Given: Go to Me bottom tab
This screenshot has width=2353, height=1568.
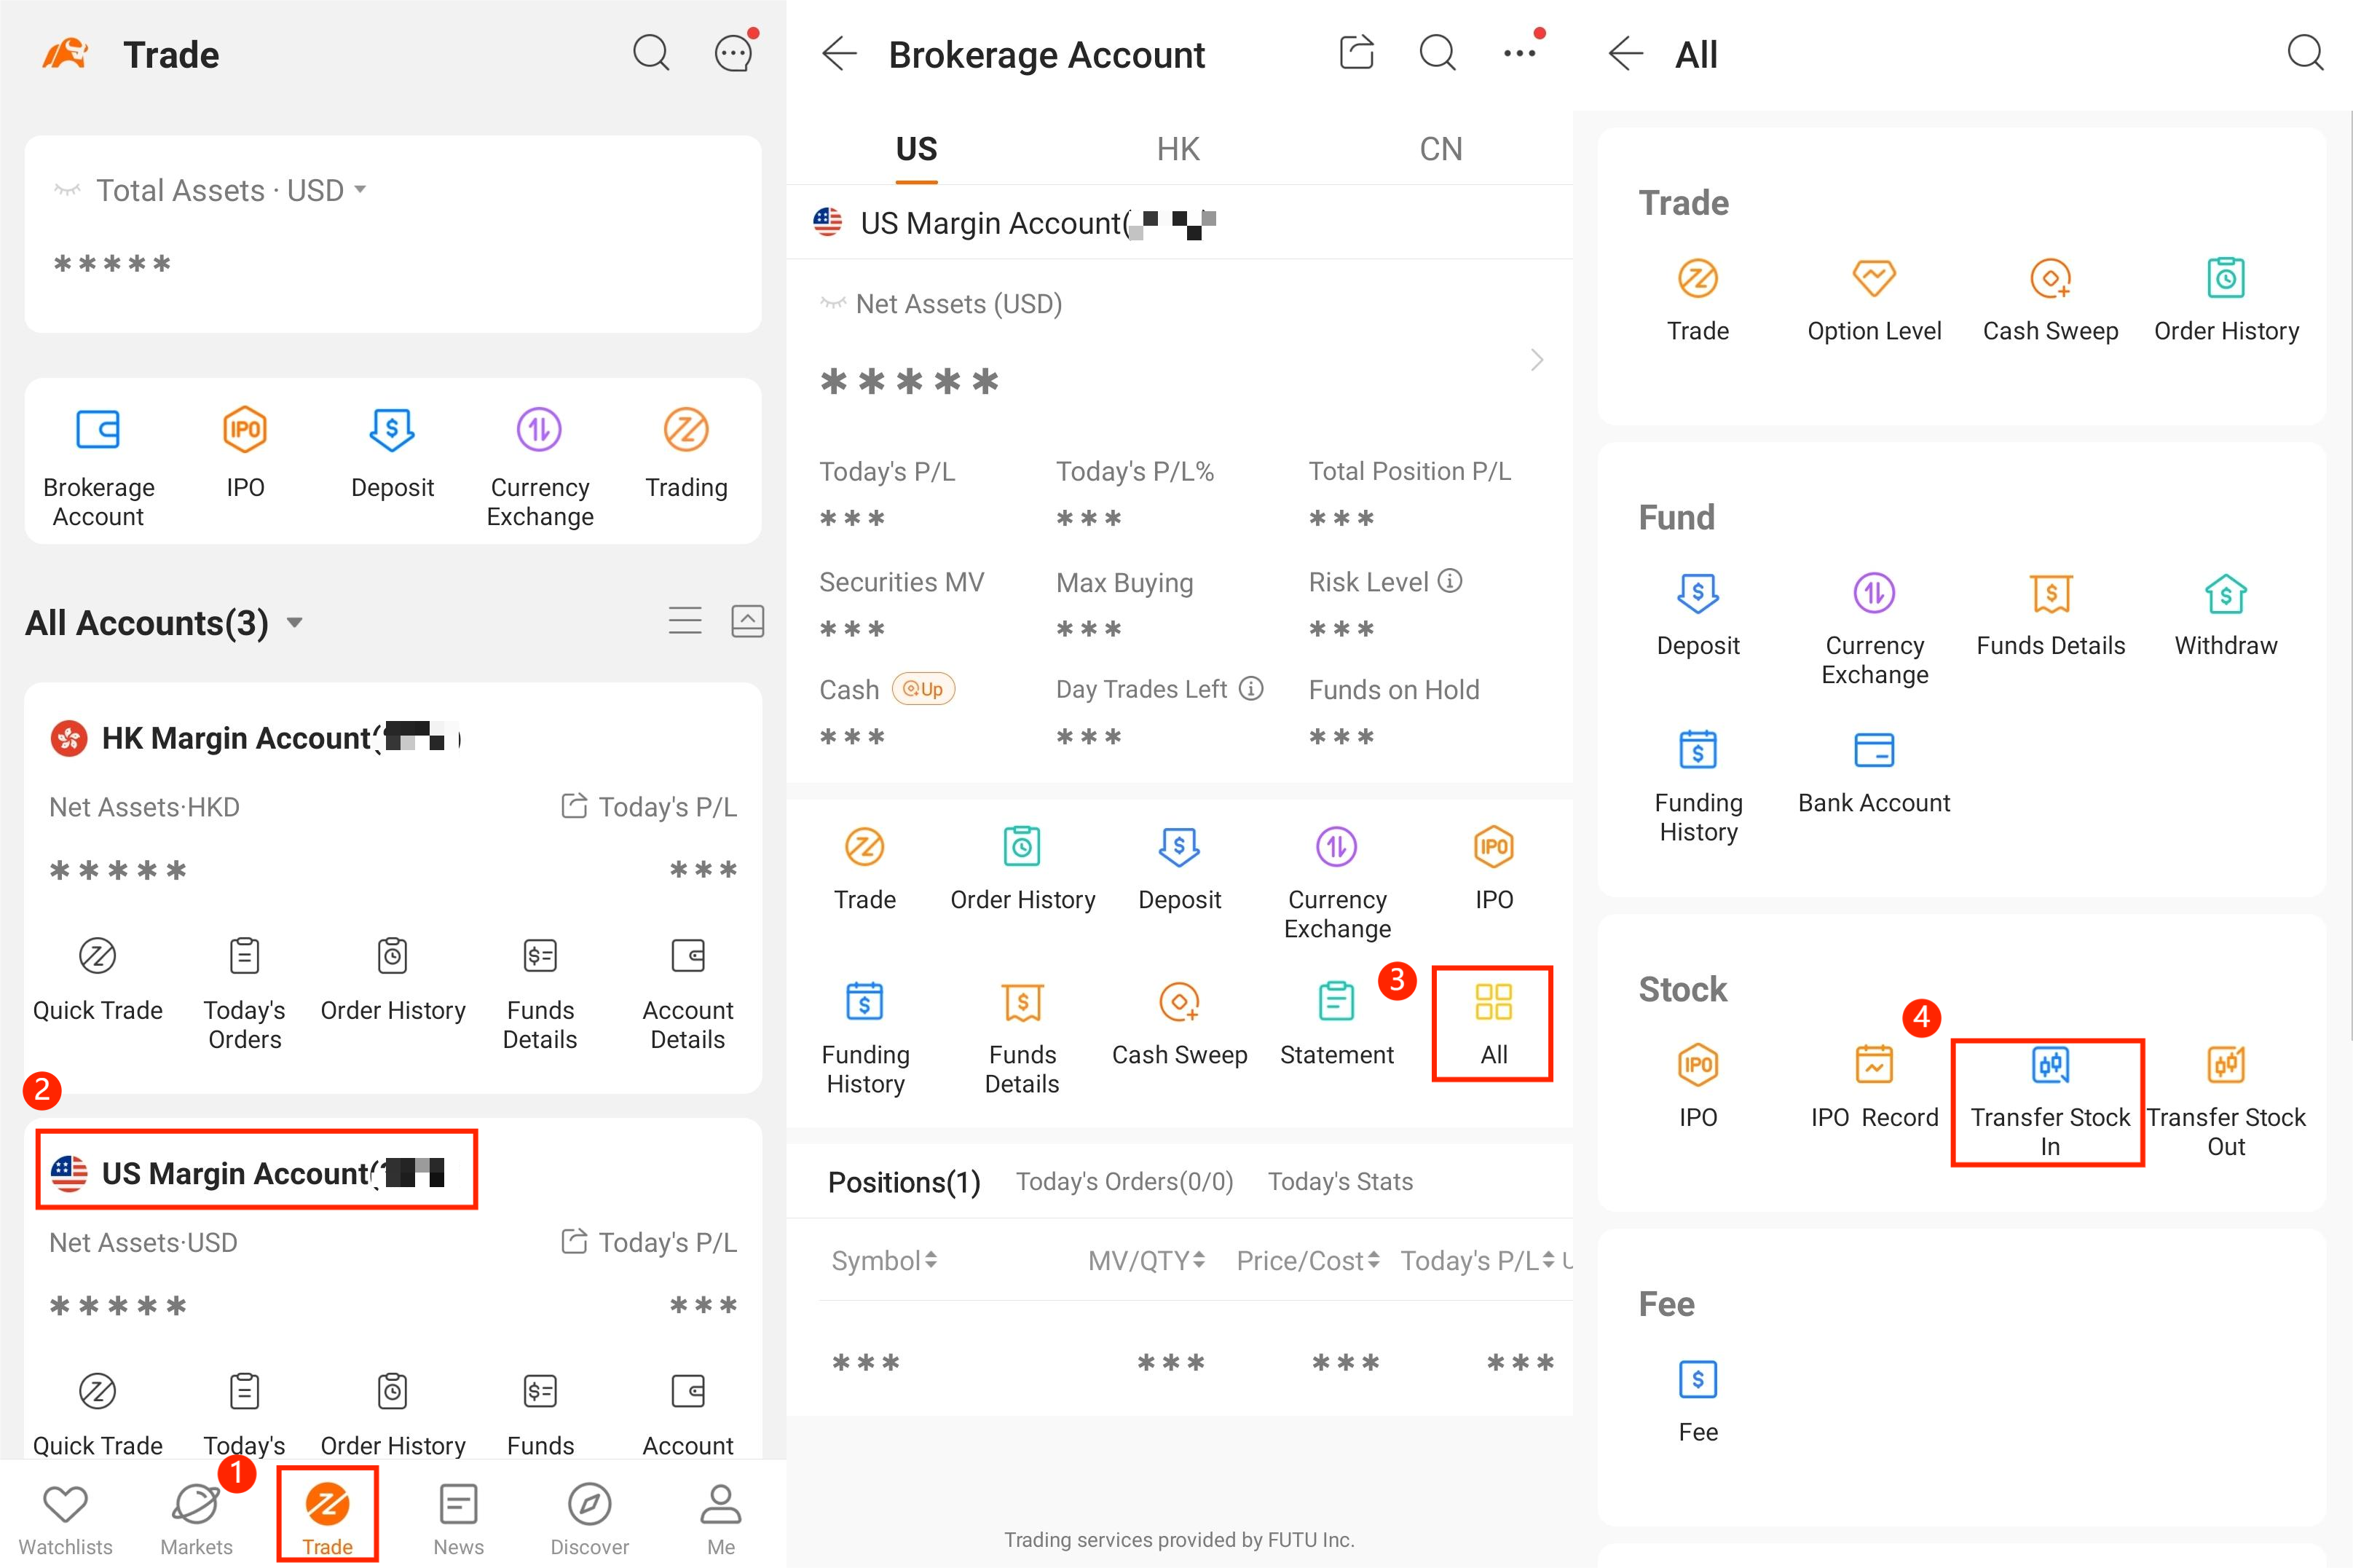Looking at the screenshot, I should pyautogui.click(x=721, y=1519).
